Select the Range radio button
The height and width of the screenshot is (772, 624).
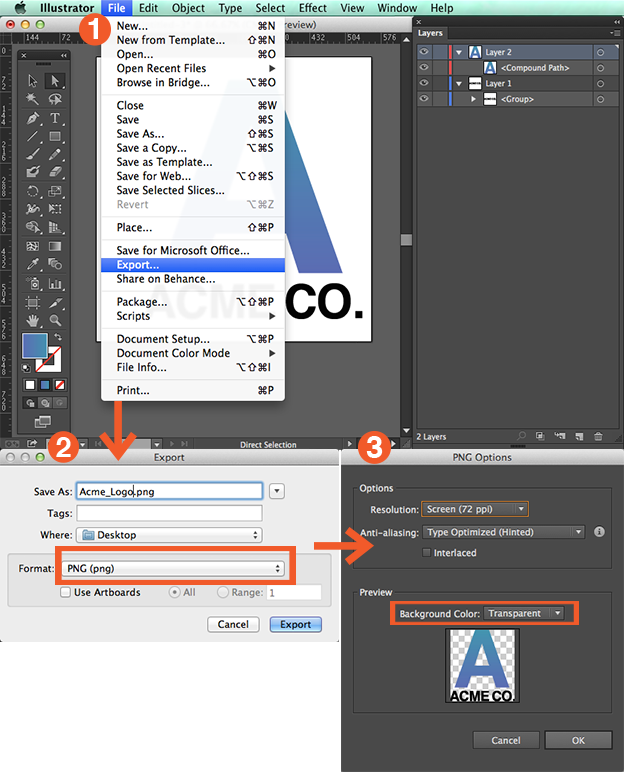point(223,592)
